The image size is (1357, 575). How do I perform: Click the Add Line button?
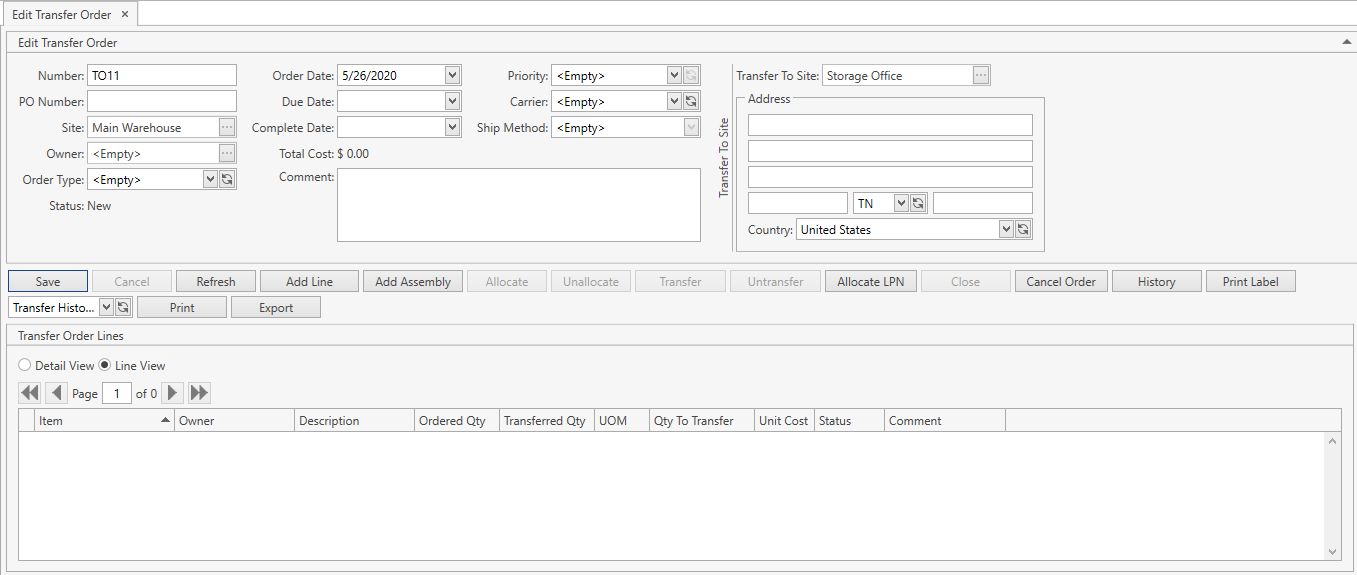[x=309, y=282]
